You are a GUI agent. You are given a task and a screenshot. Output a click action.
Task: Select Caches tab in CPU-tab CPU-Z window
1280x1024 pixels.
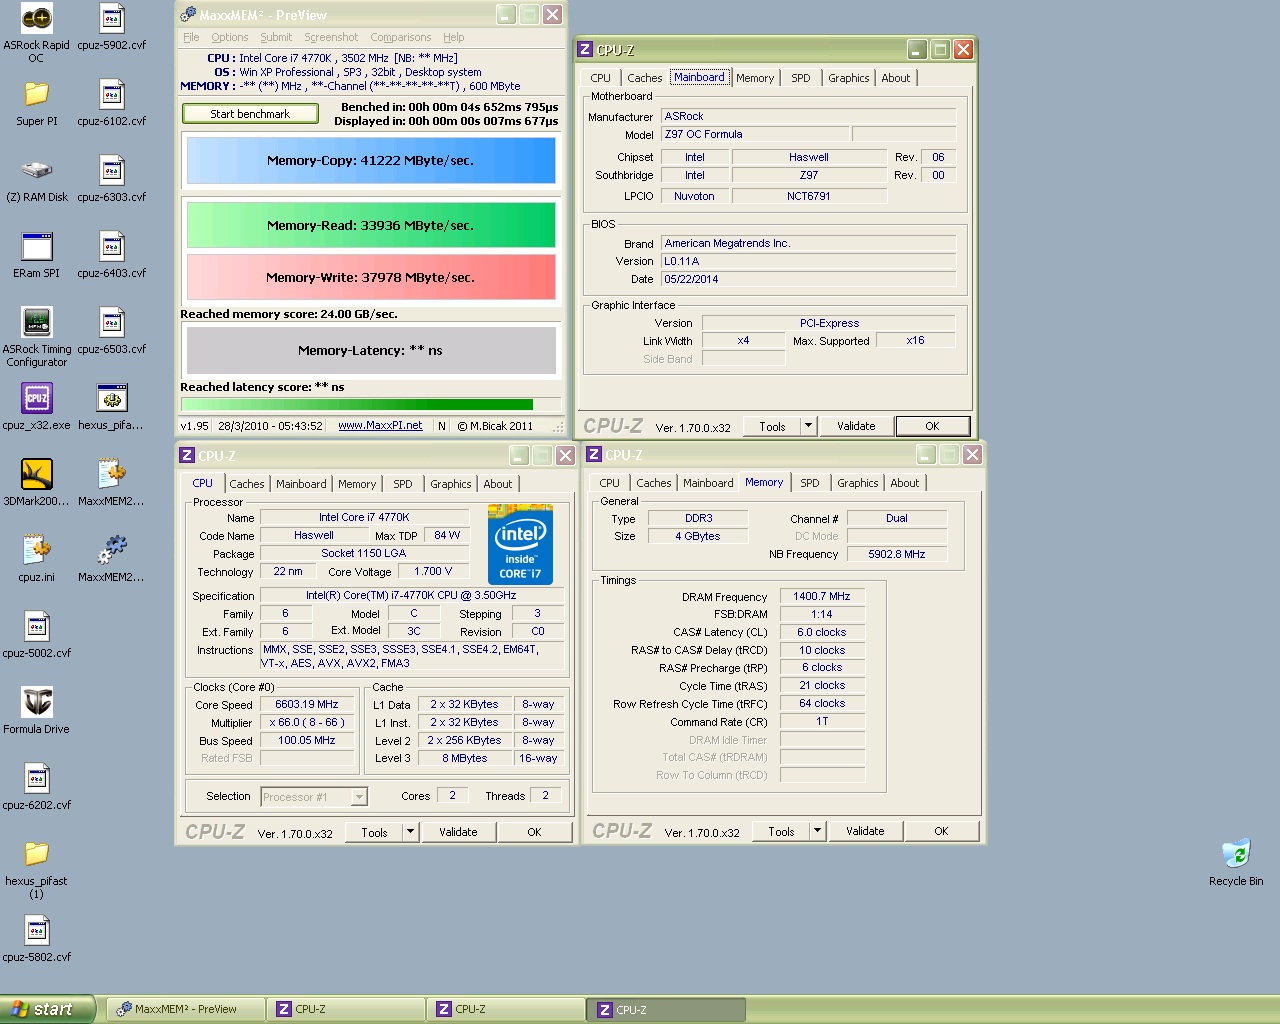tap(247, 484)
